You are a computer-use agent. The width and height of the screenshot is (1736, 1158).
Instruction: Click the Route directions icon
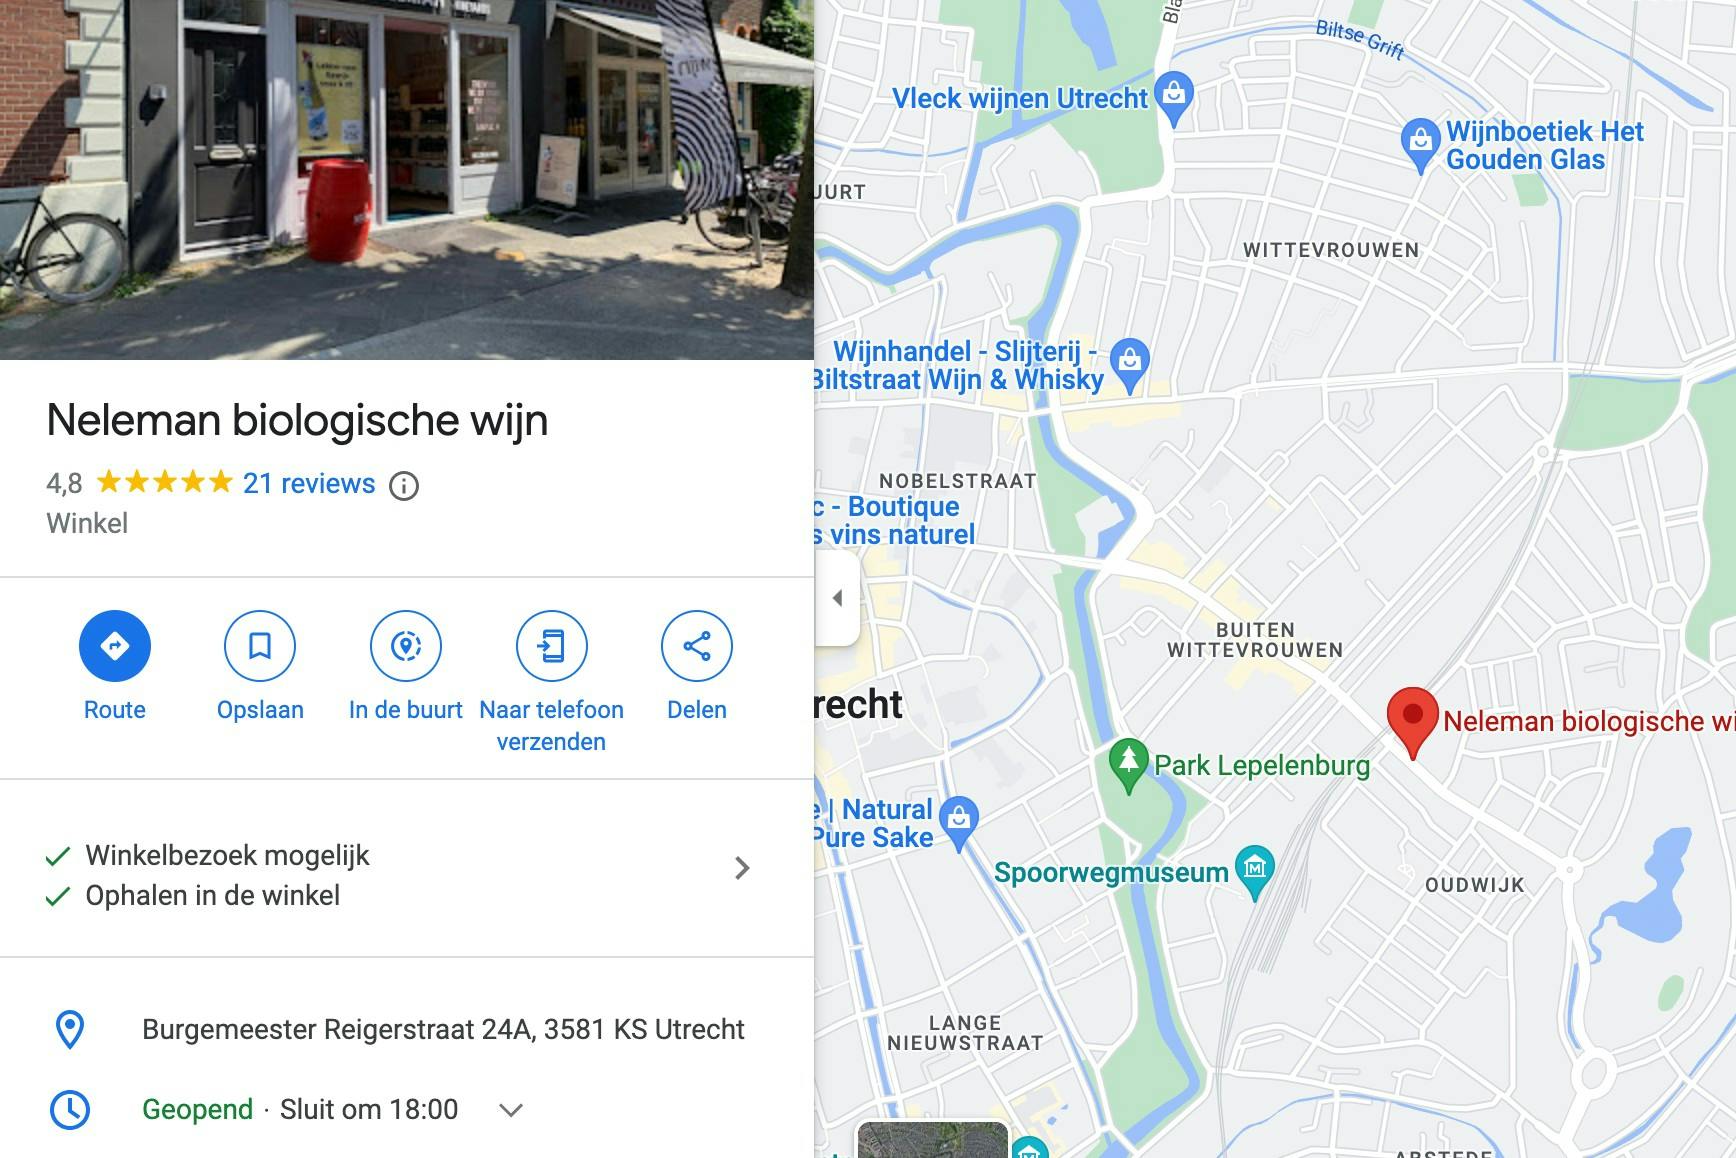(x=115, y=646)
